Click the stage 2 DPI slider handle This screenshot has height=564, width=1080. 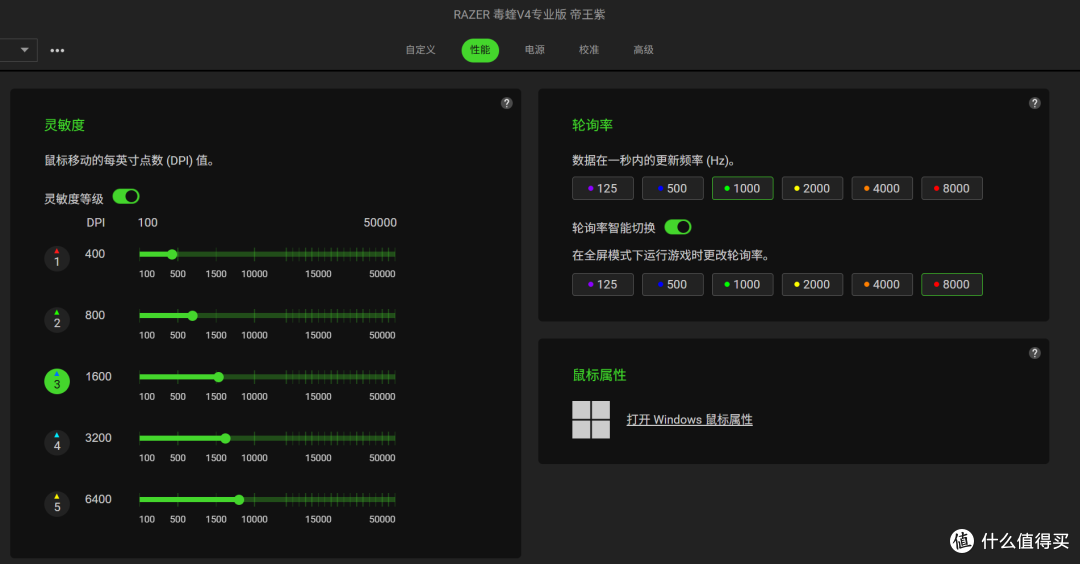coord(193,315)
